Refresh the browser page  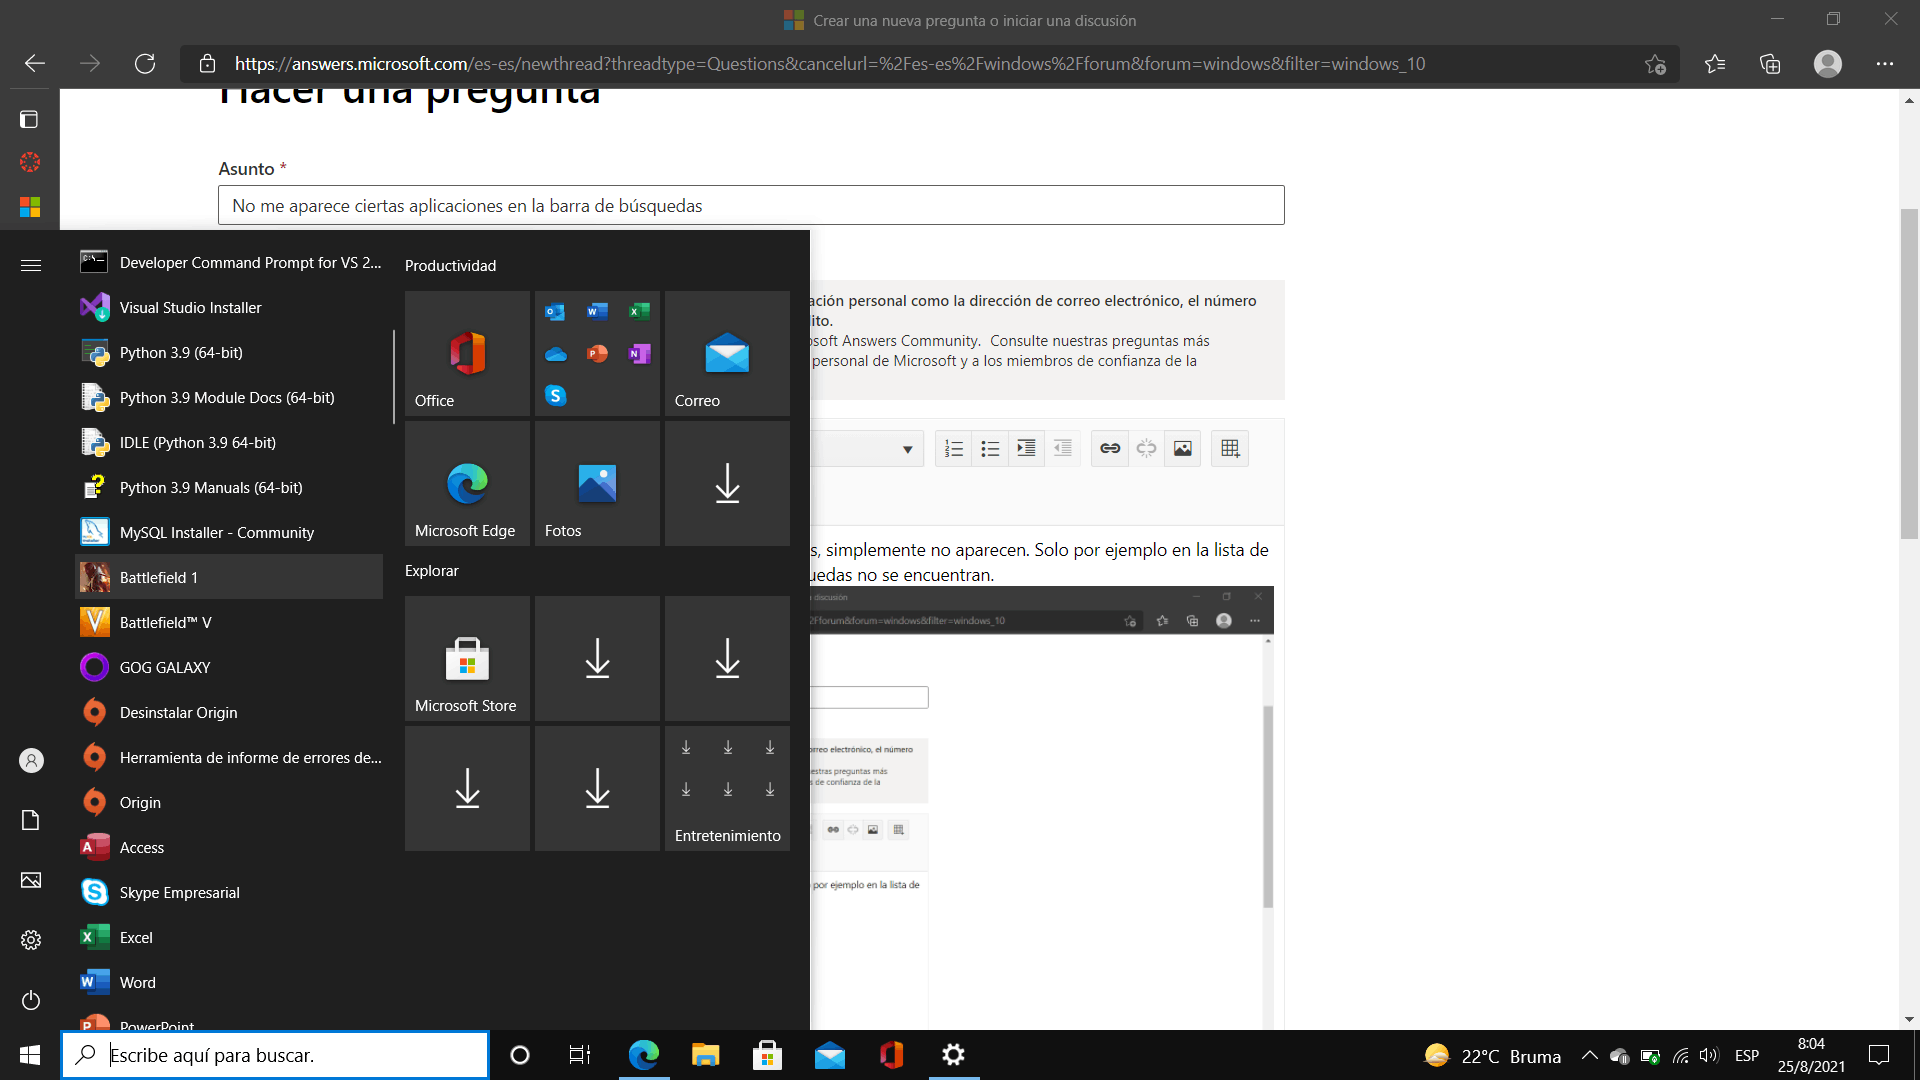tap(145, 64)
